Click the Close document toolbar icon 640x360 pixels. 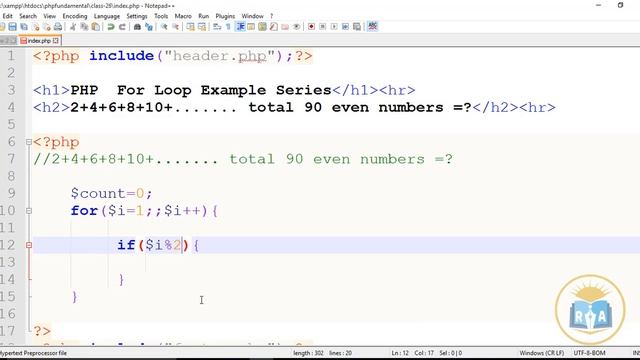pyautogui.click(x=36, y=27)
